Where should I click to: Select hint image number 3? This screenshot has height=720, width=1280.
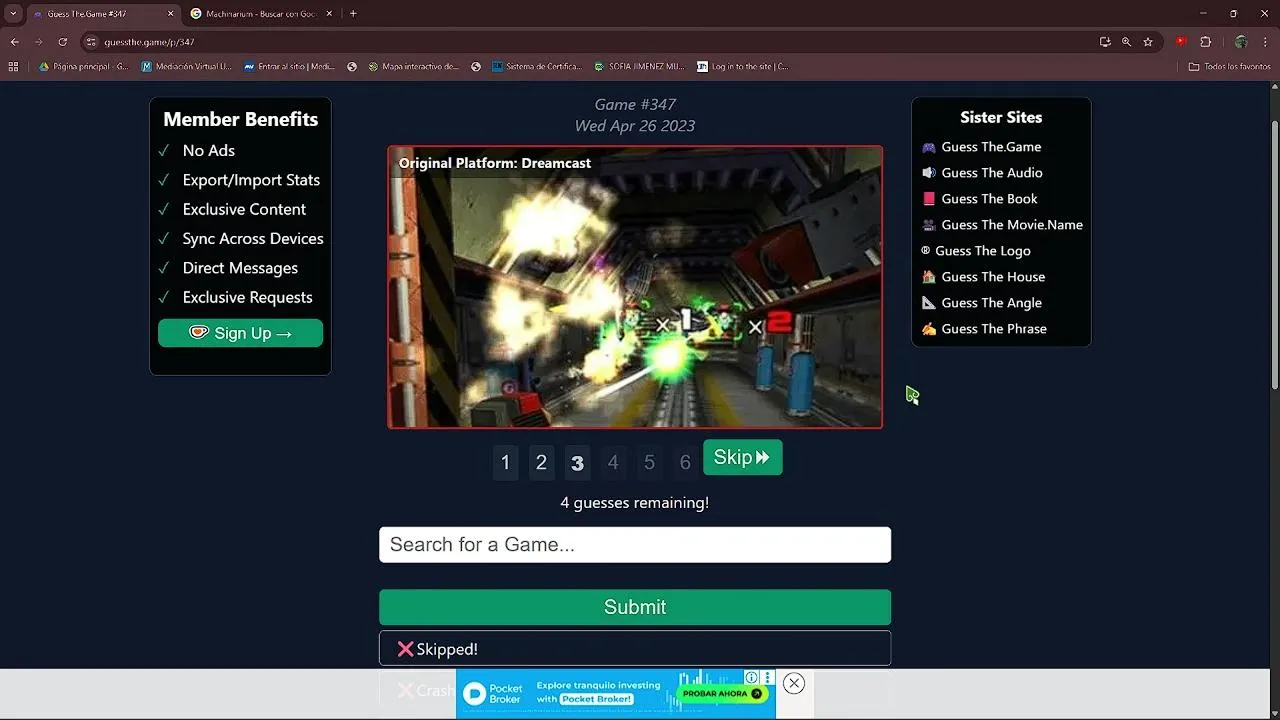point(577,462)
